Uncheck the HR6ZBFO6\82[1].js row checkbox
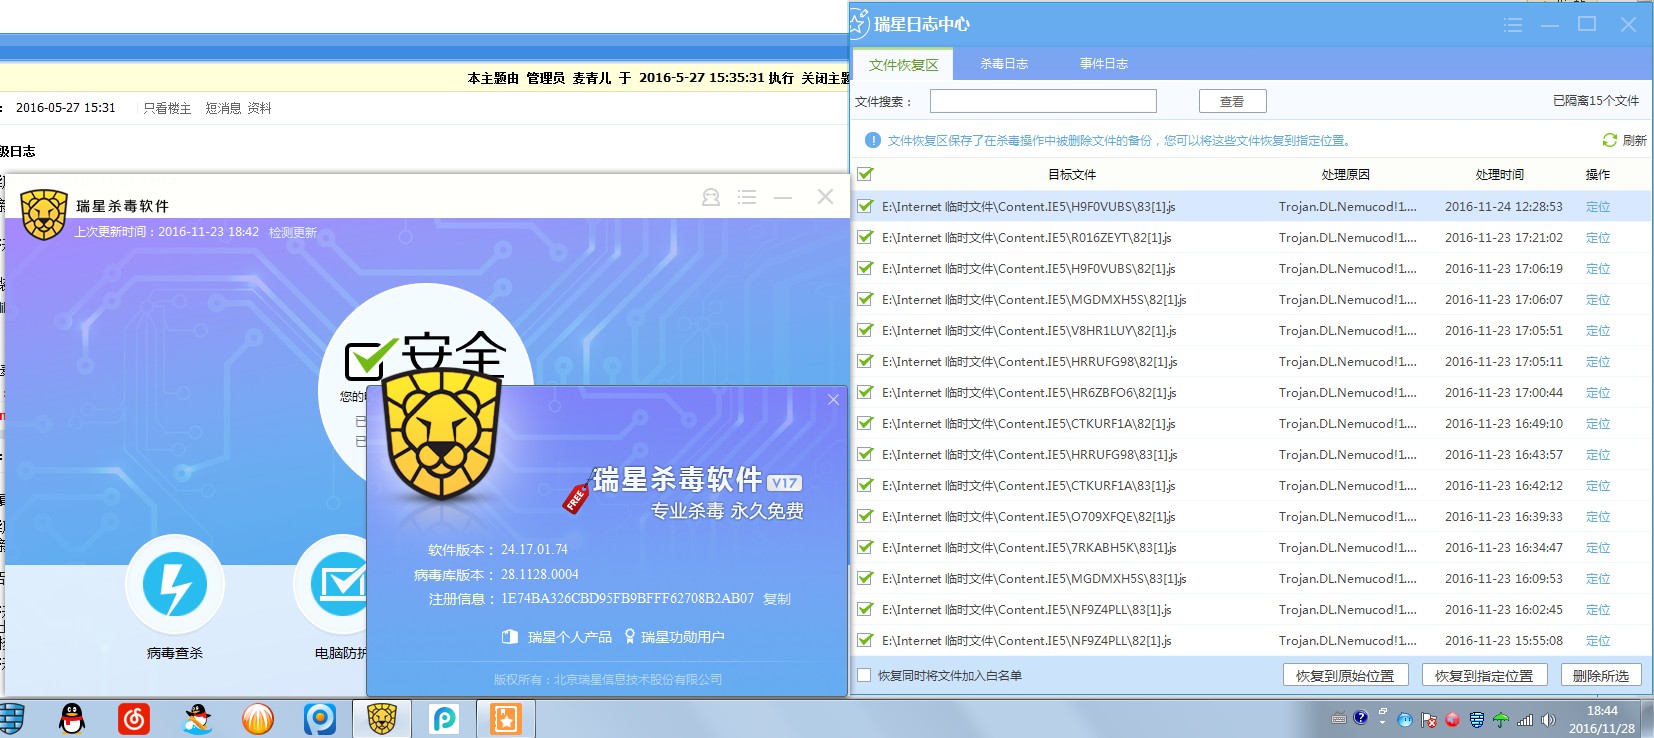The image size is (1654, 738). click(865, 392)
